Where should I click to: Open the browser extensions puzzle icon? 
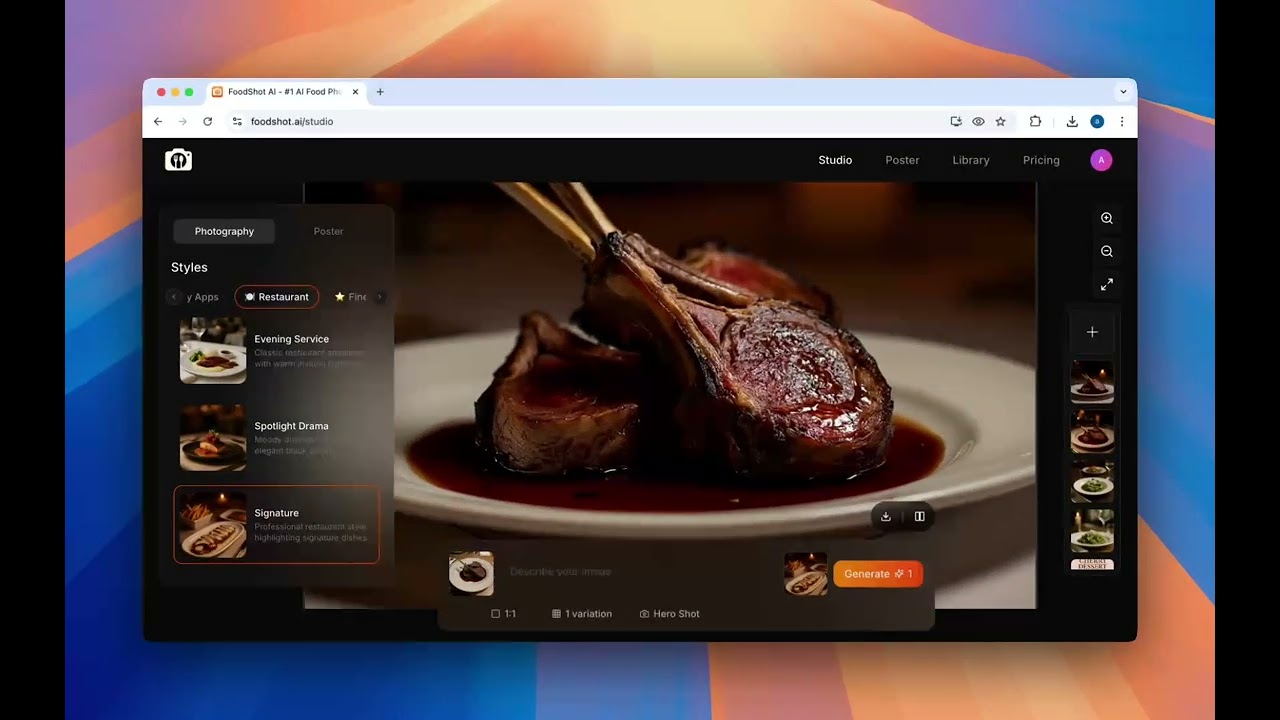pyautogui.click(x=1035, y=121)
